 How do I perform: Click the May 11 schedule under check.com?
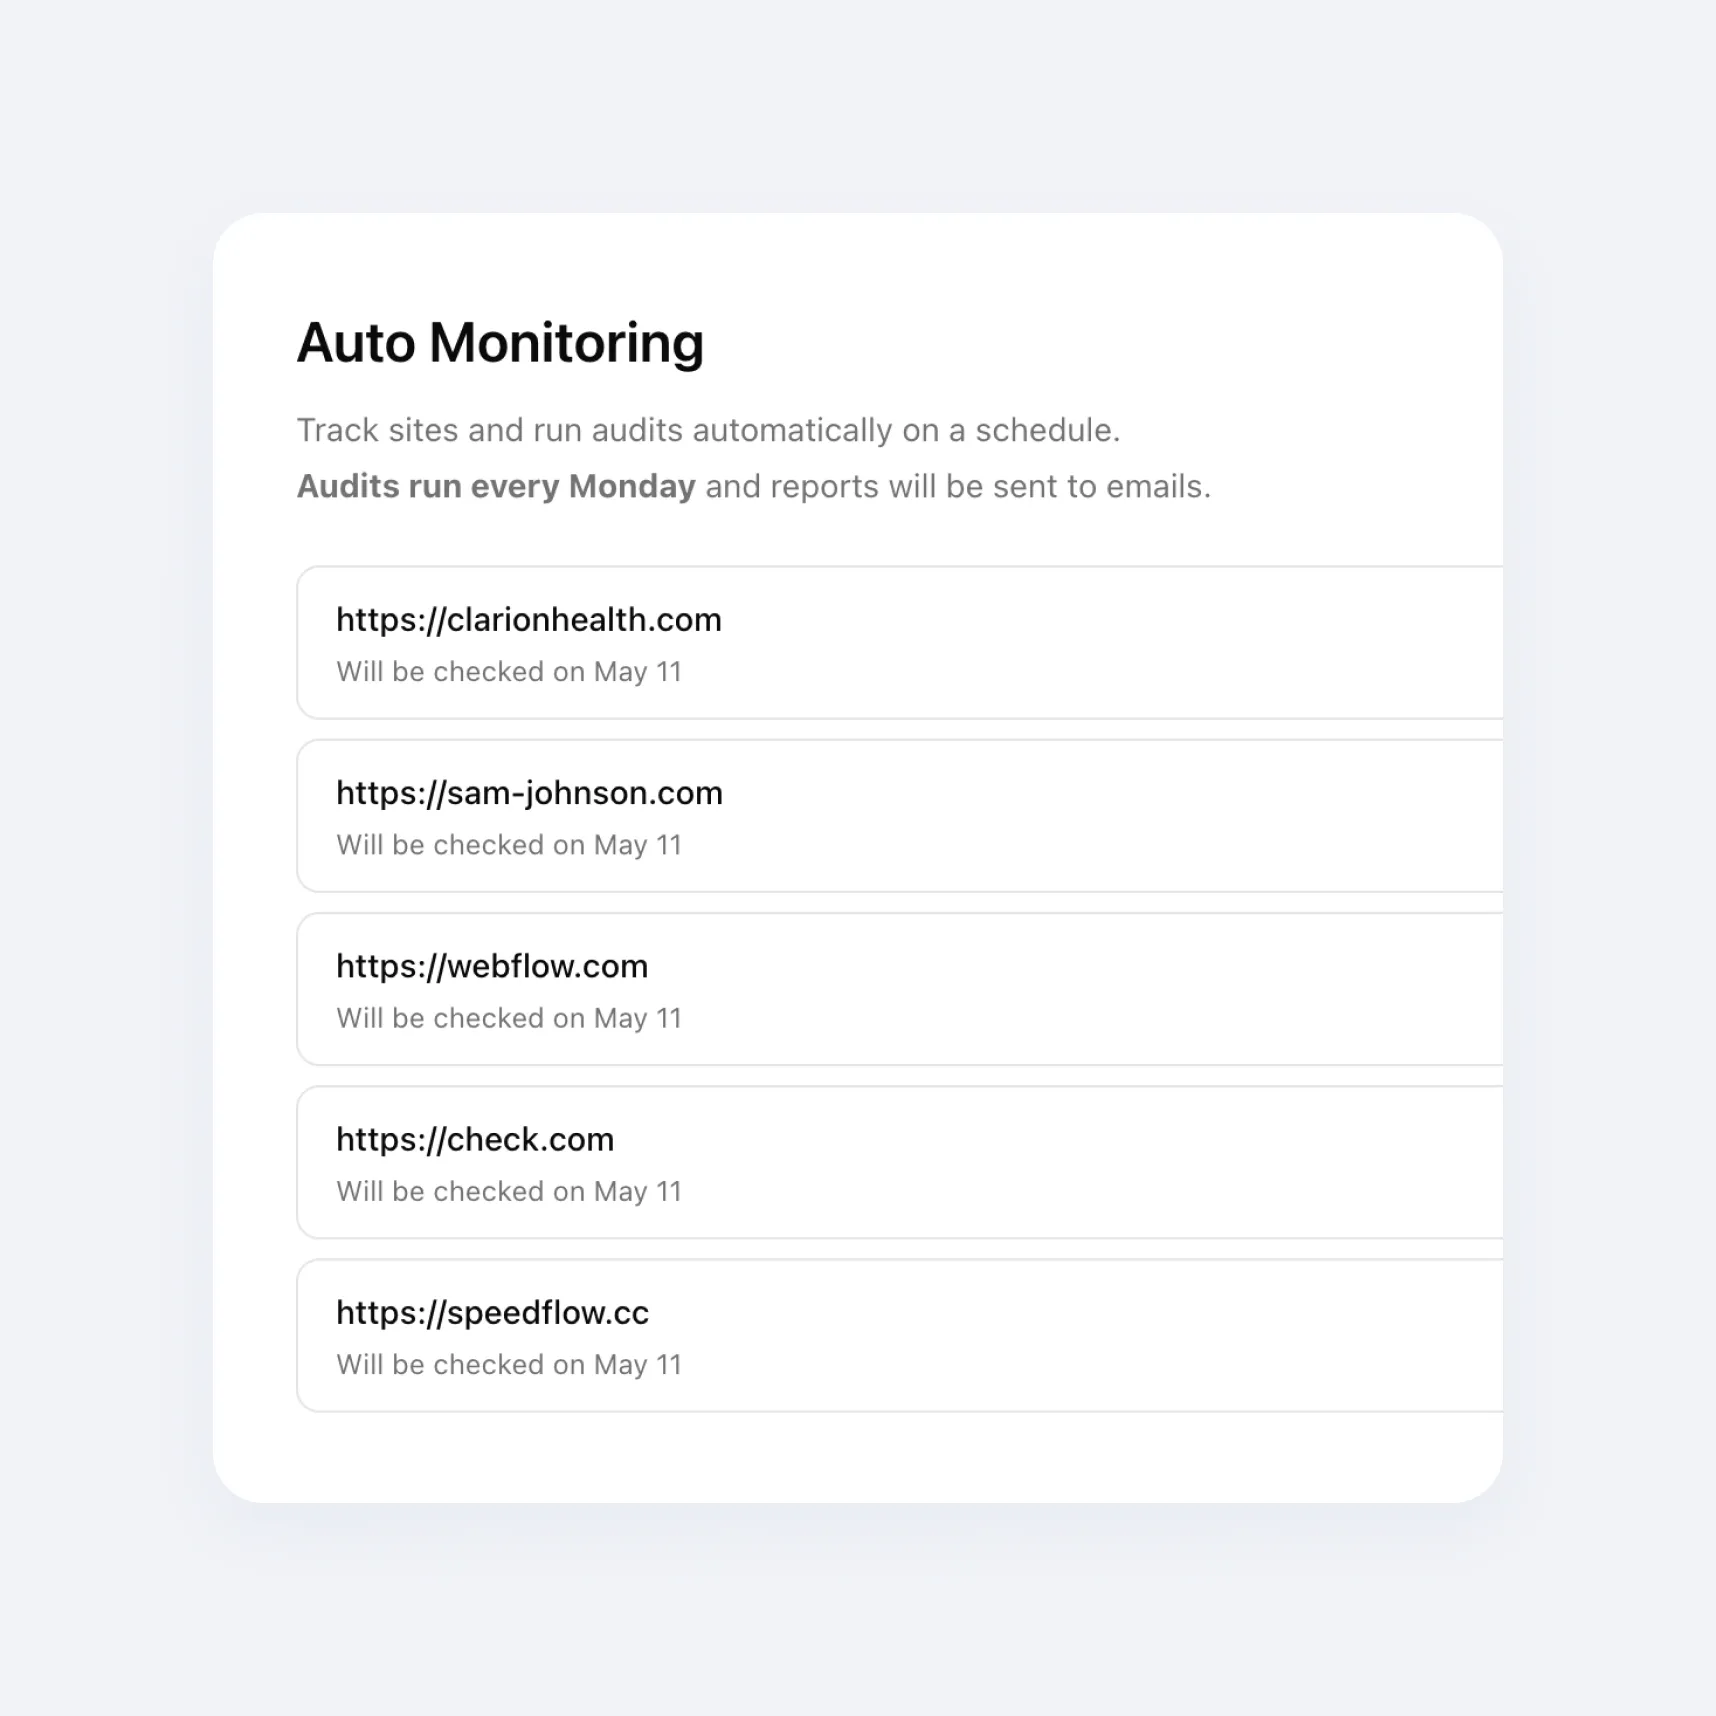(x=509, y=1191)
